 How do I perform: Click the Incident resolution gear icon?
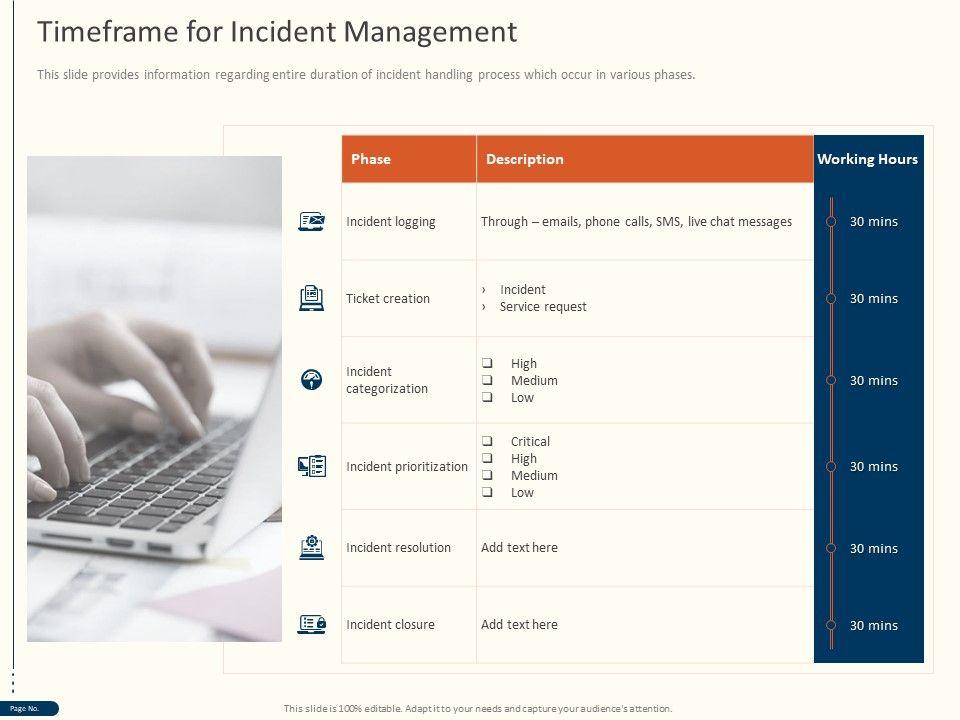pos(312,547)
